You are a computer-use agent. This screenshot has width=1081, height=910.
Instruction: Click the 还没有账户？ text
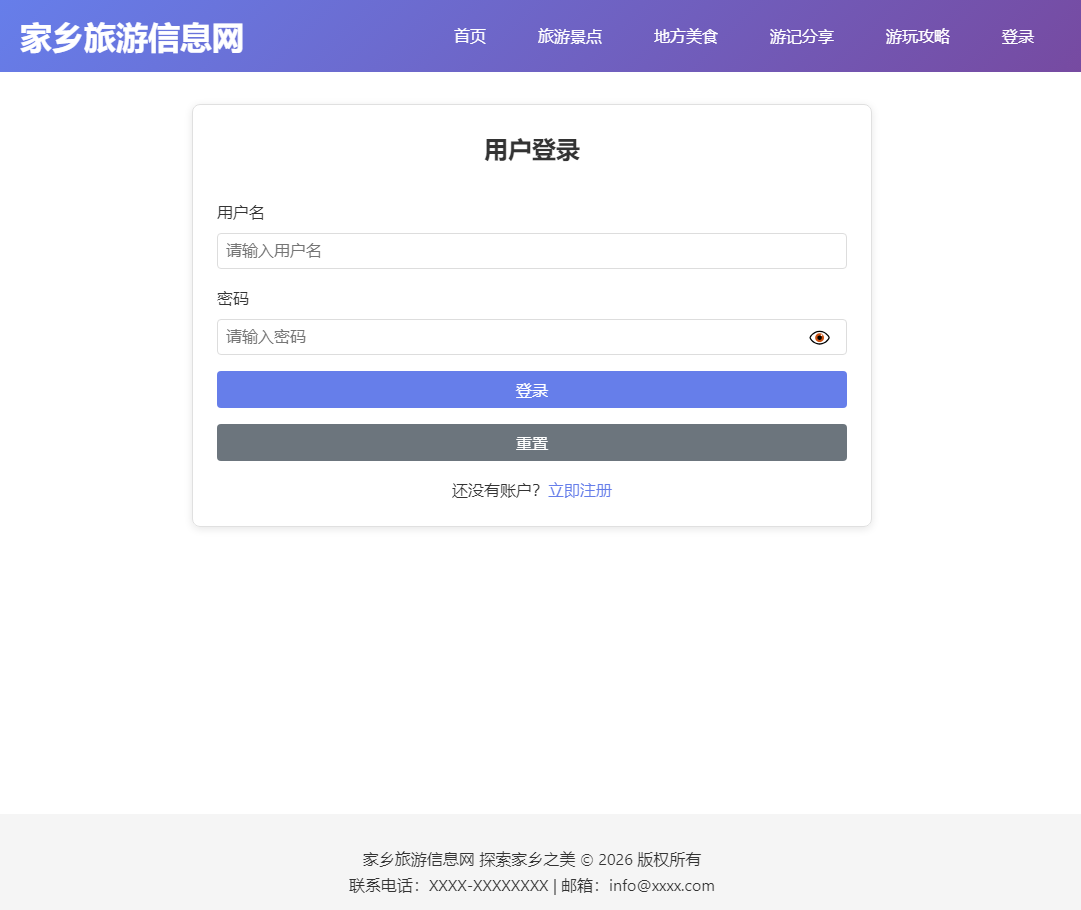(x=496, y=490)
